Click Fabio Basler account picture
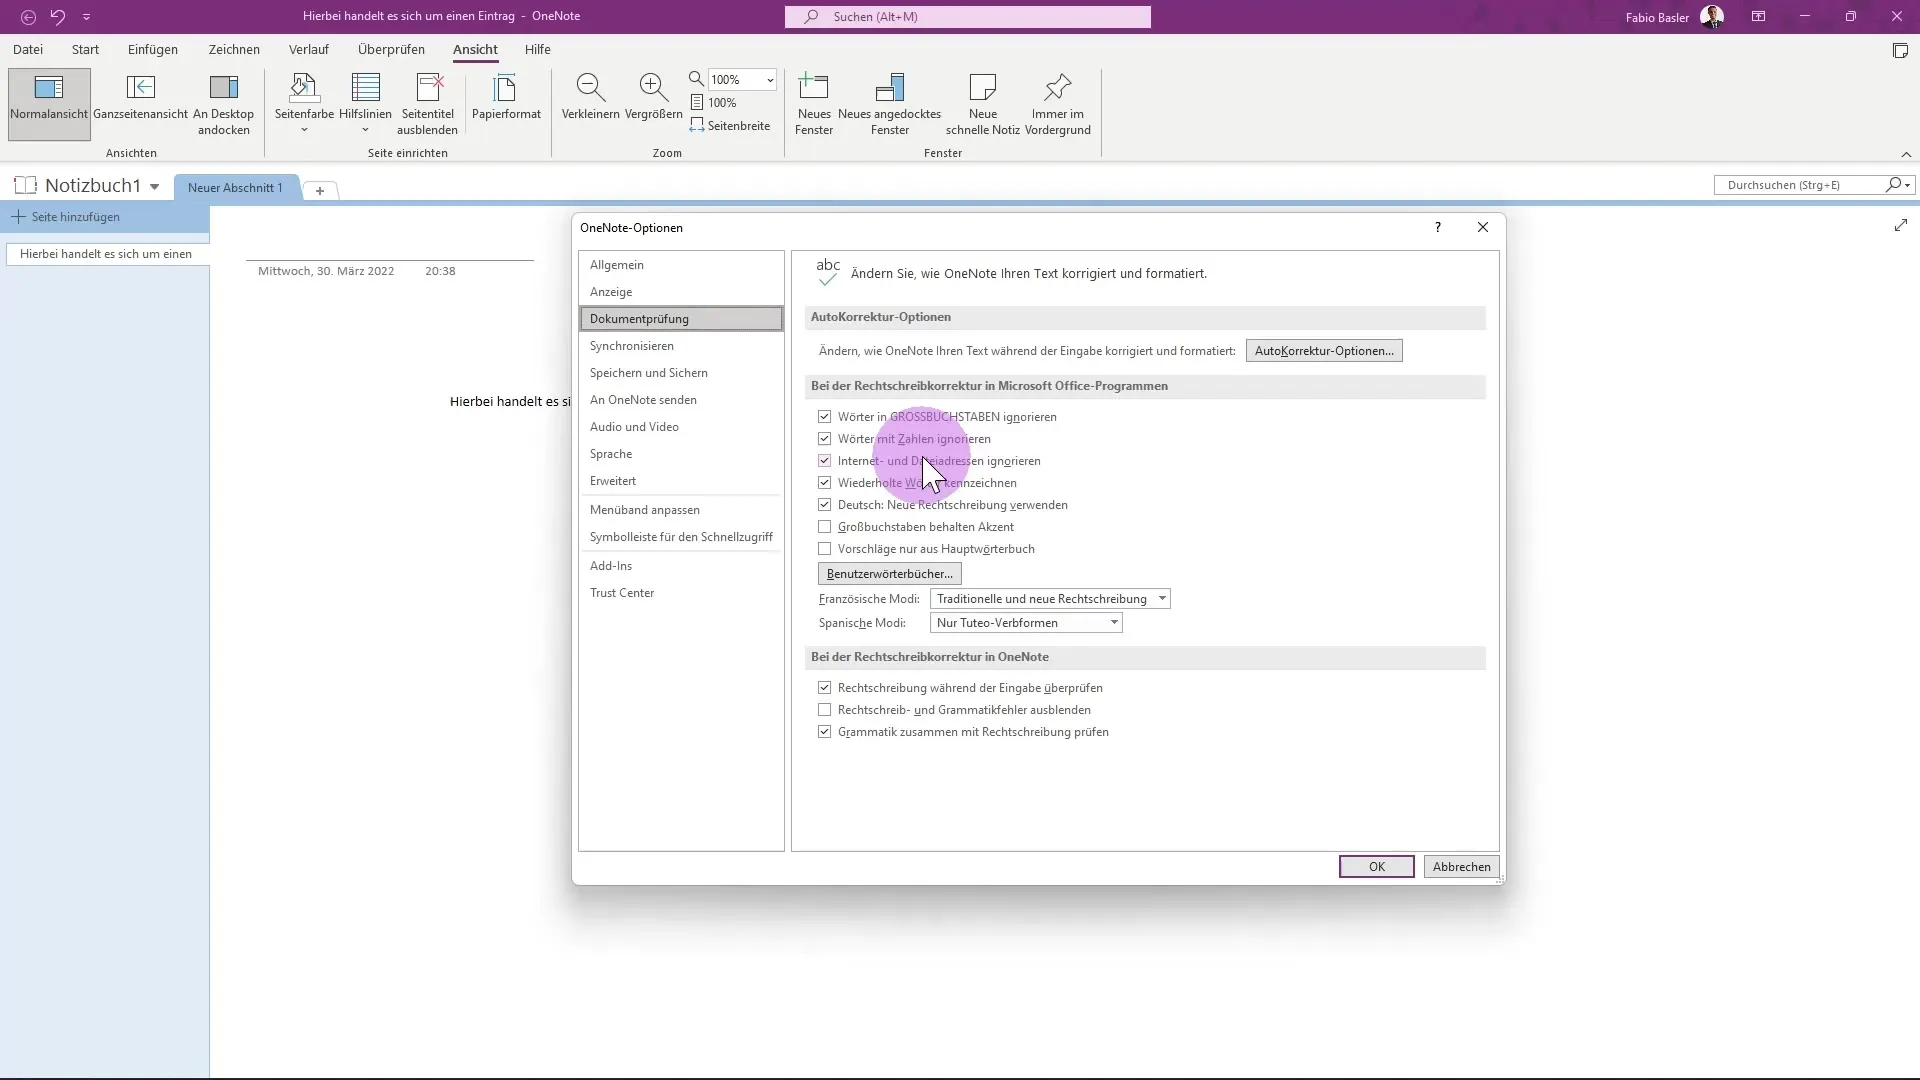Screen dimensions: 1920x1080 1711,17
